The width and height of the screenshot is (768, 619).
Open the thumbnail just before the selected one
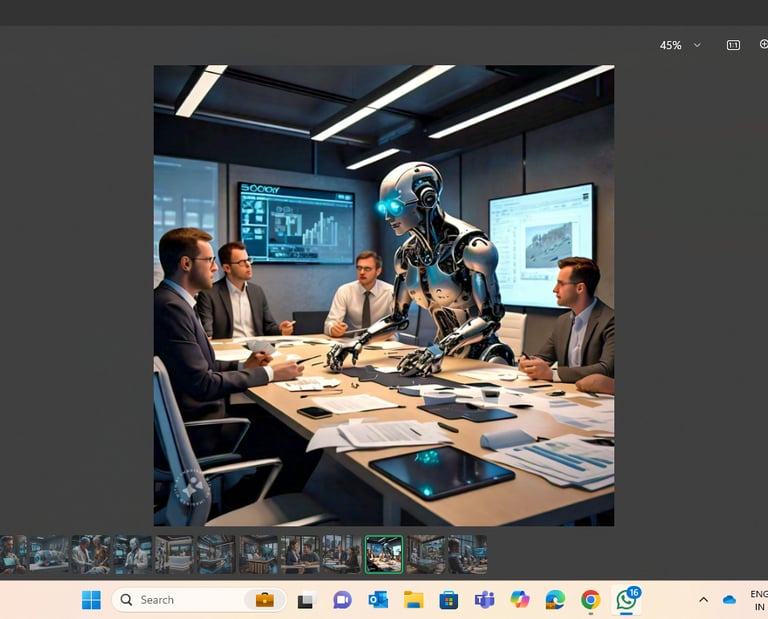click(342, 554)
